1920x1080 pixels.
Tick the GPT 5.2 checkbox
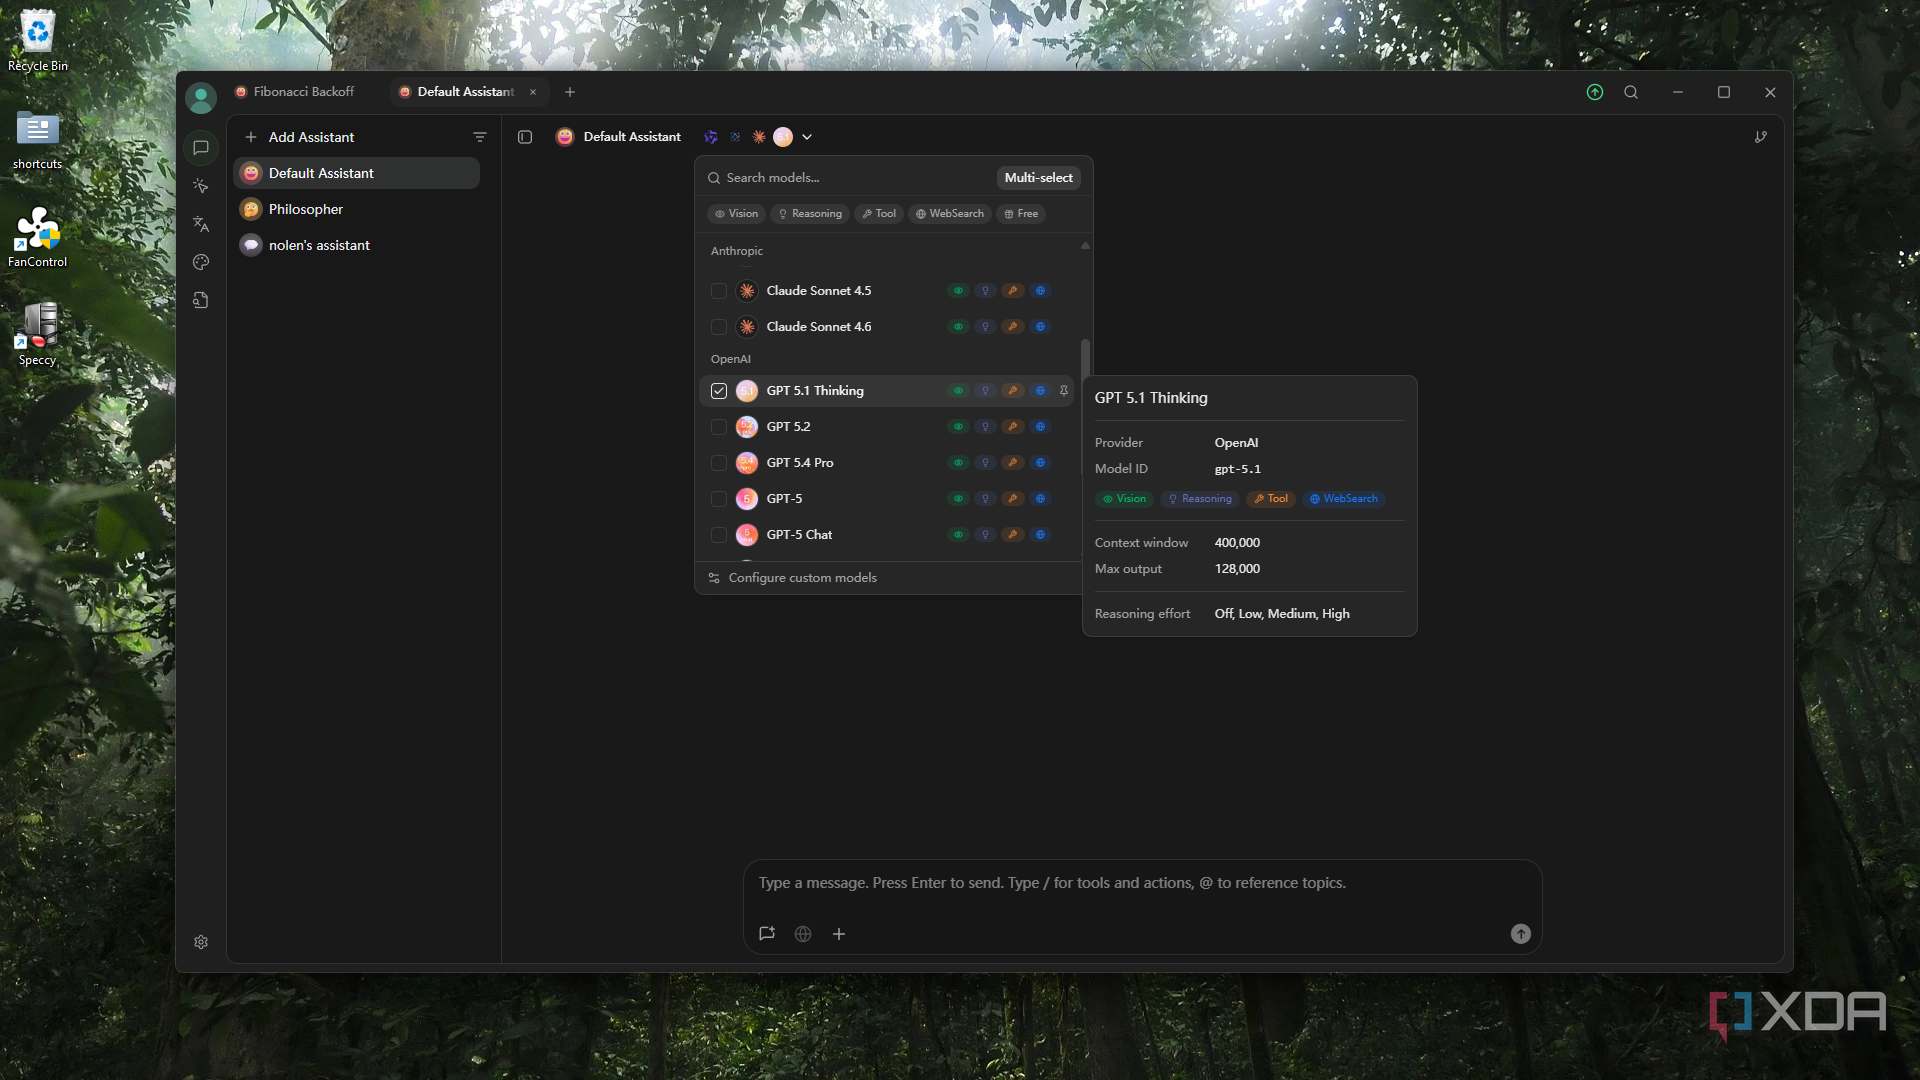point(719,427)
